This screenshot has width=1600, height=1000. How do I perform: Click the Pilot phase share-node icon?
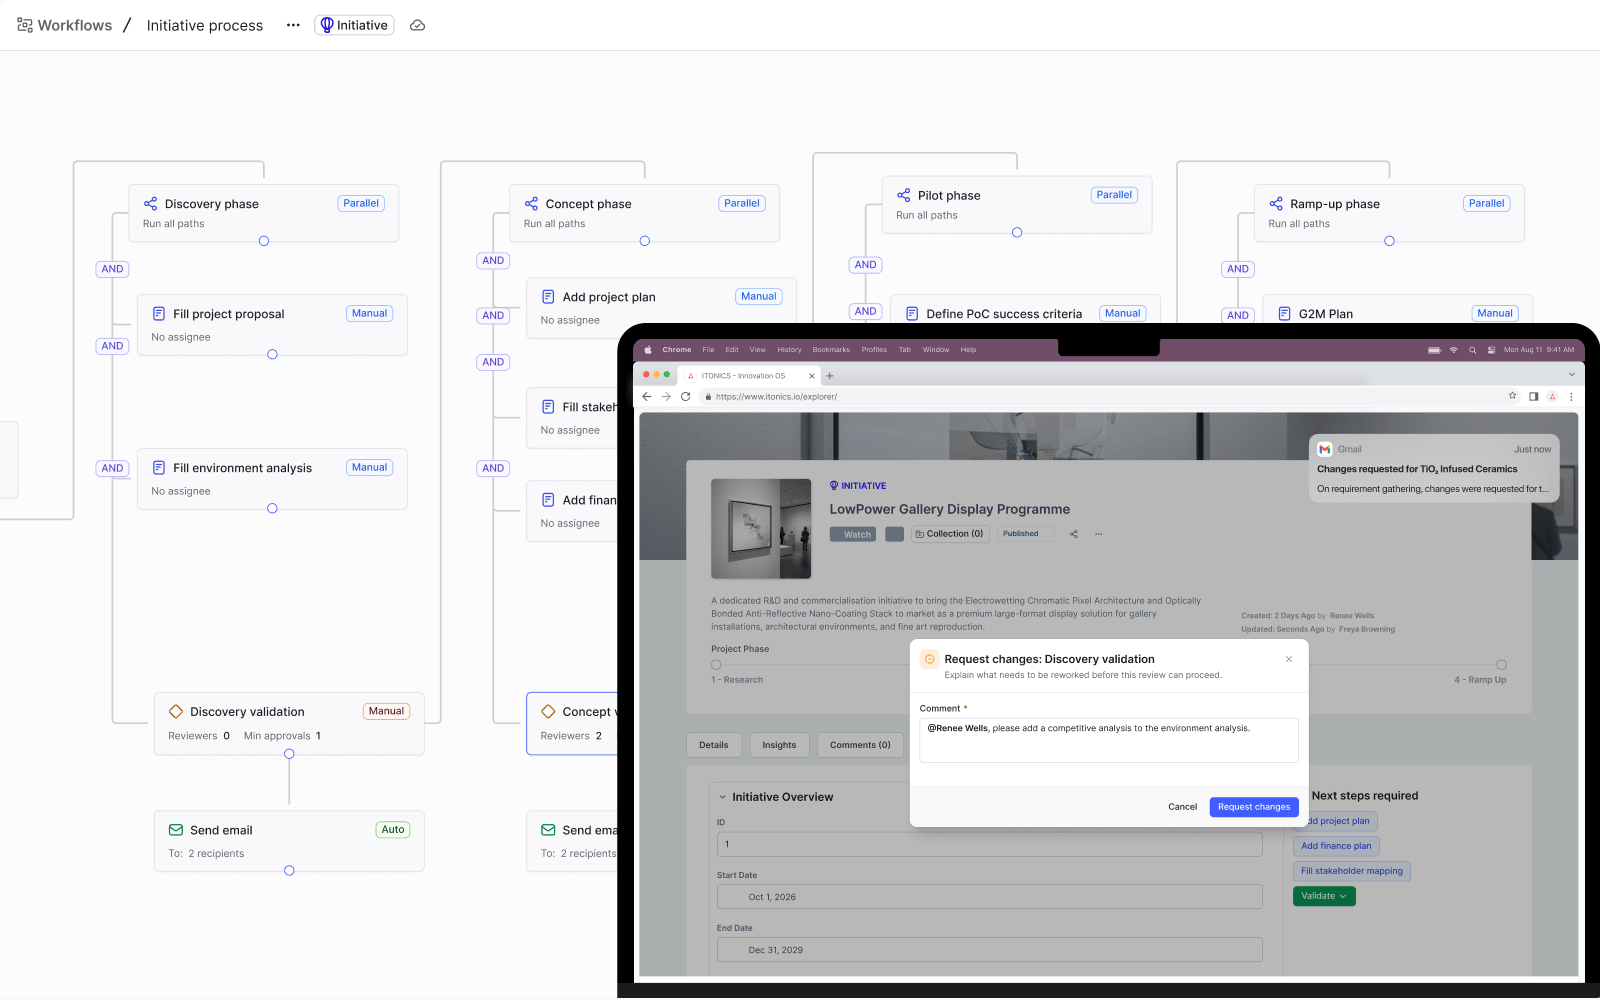[x=904, y=195]
